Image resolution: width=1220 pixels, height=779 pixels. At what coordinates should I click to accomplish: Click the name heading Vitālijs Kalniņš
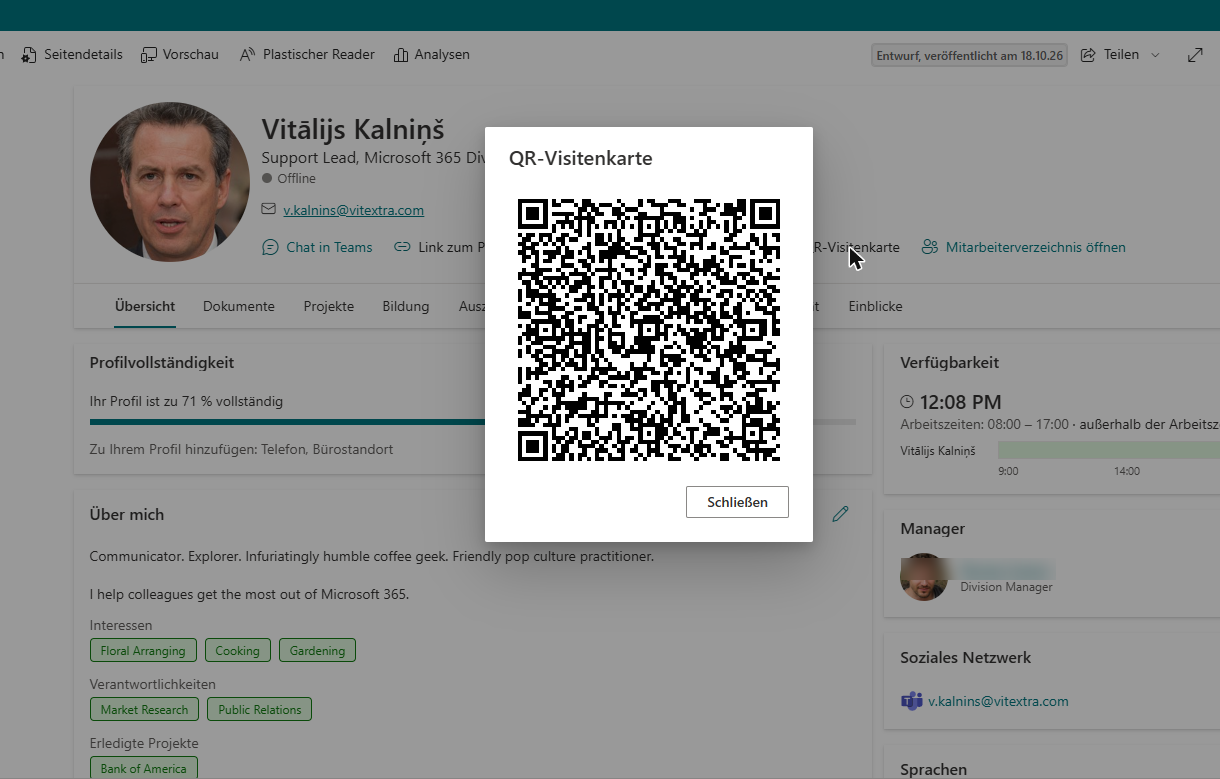[x=353, y=130]
